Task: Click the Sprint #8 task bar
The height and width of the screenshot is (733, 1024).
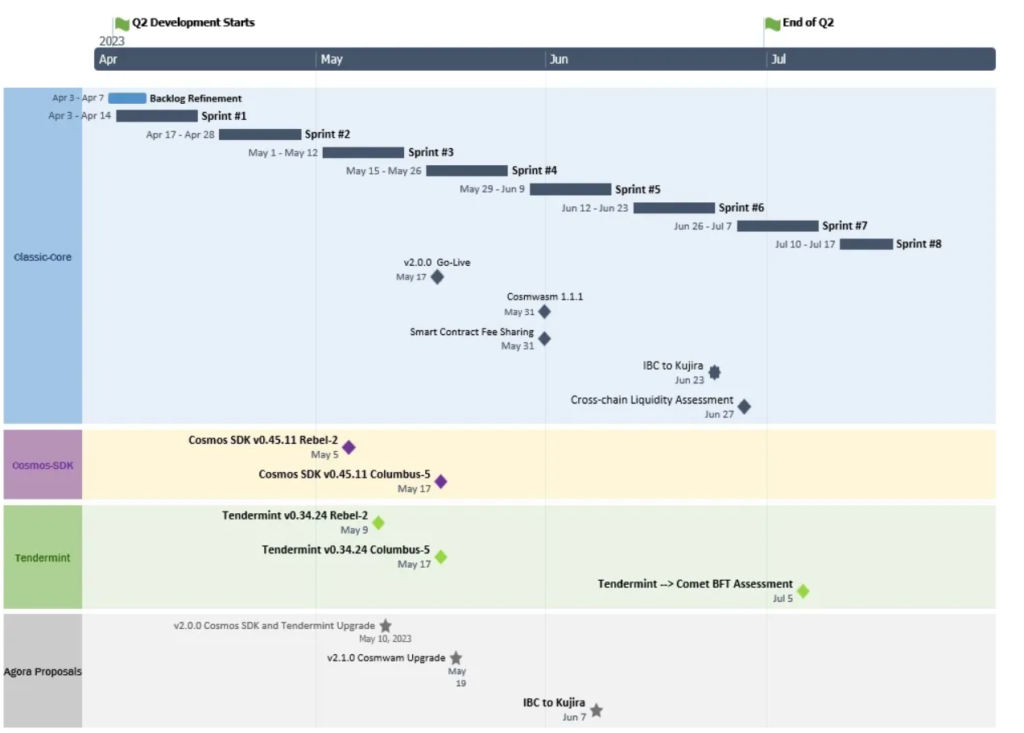Action: pyautogui.click(x=866, y=244)
